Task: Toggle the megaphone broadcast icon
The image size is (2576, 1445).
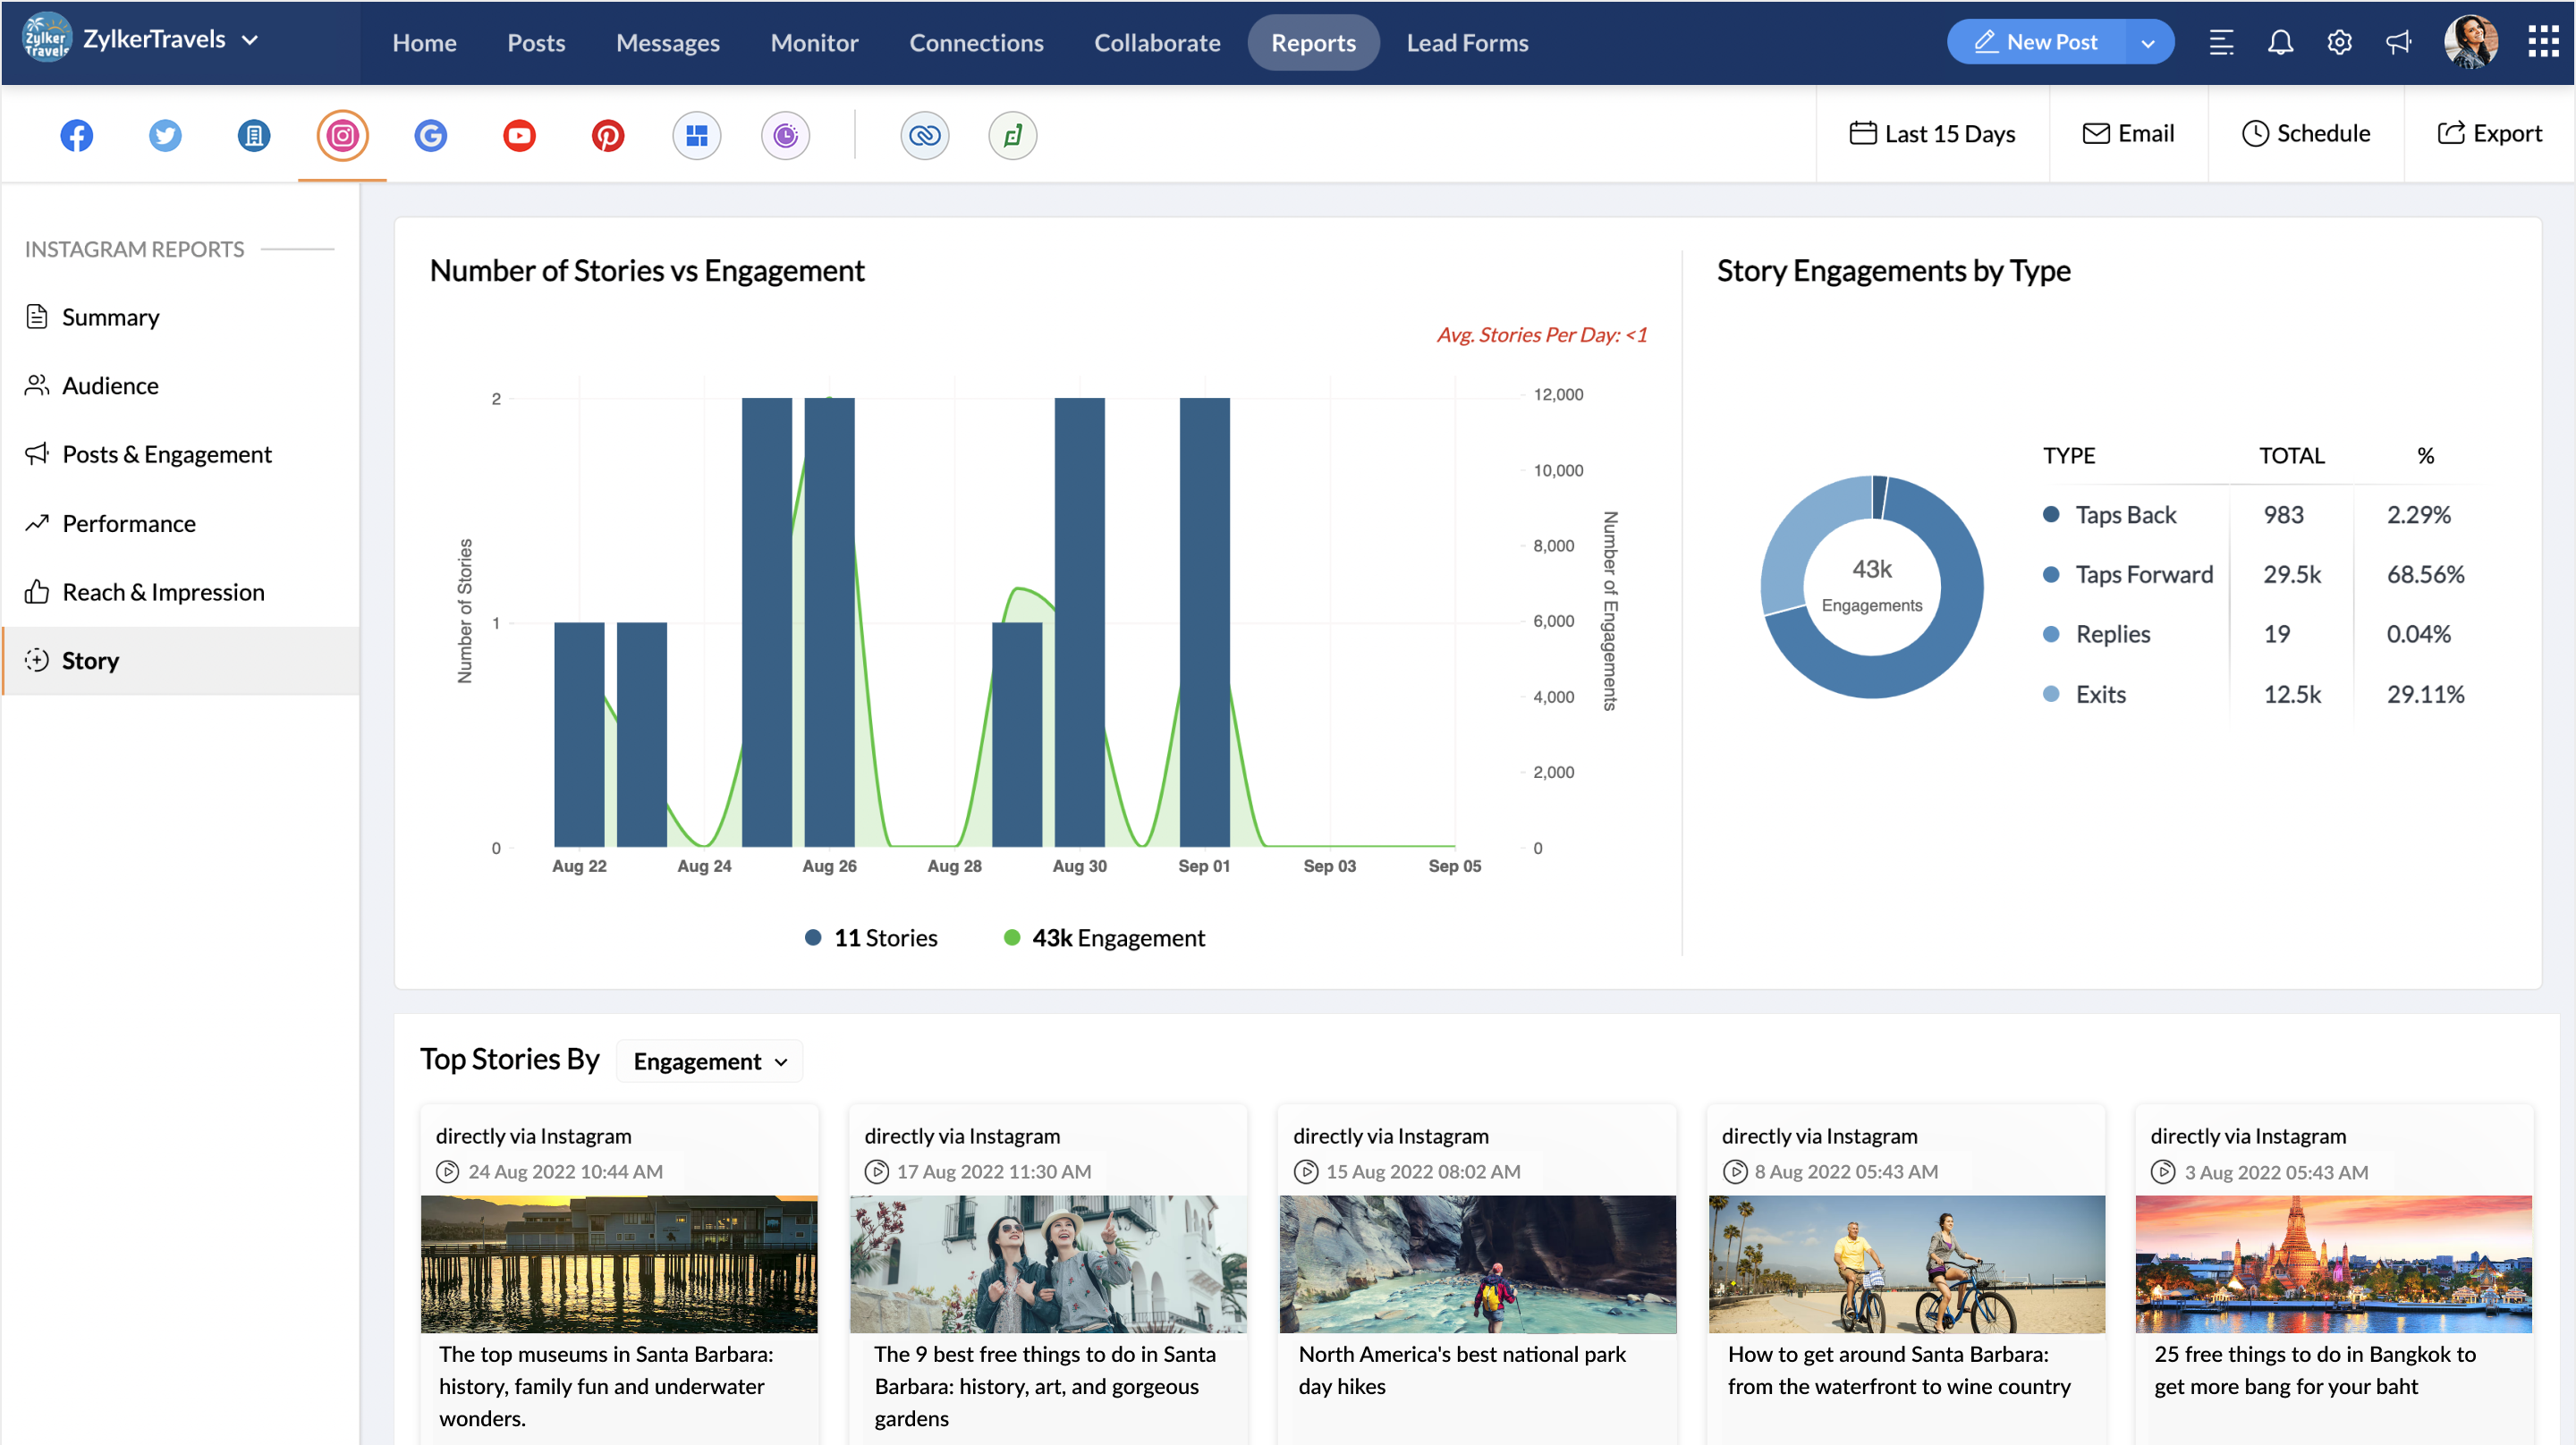Action: 2399,40
